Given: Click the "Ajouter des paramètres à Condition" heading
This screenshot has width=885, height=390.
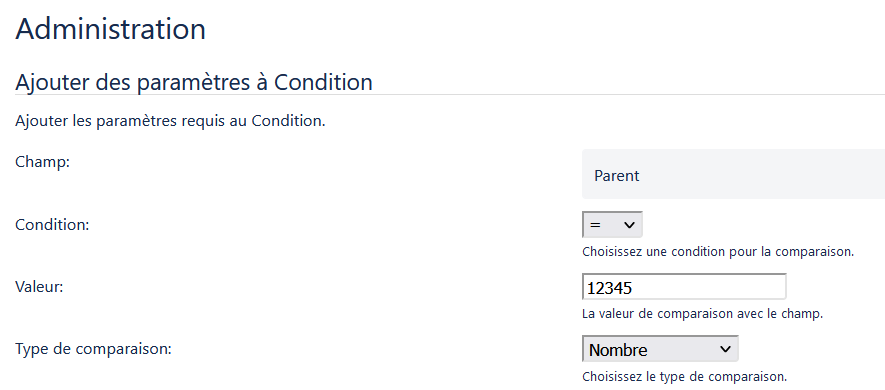Looking at the screenshot, I should [194, 82].
